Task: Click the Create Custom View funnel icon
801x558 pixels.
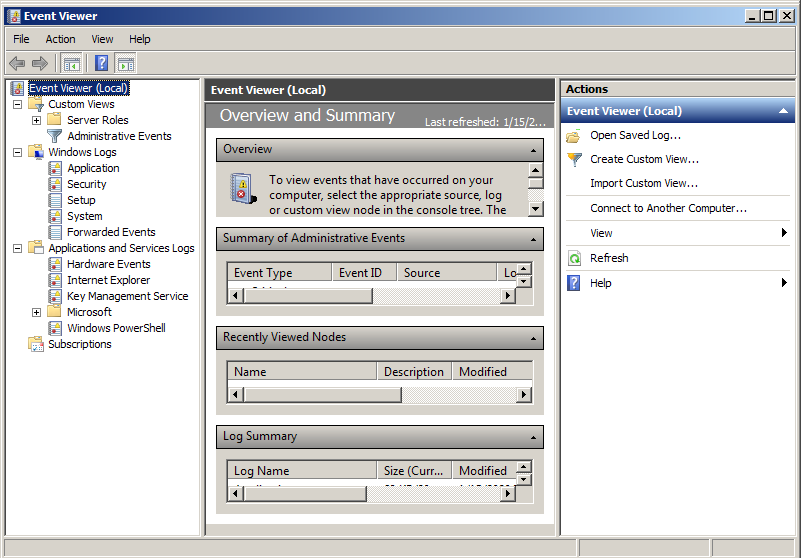Action: (x=574, y=159)
